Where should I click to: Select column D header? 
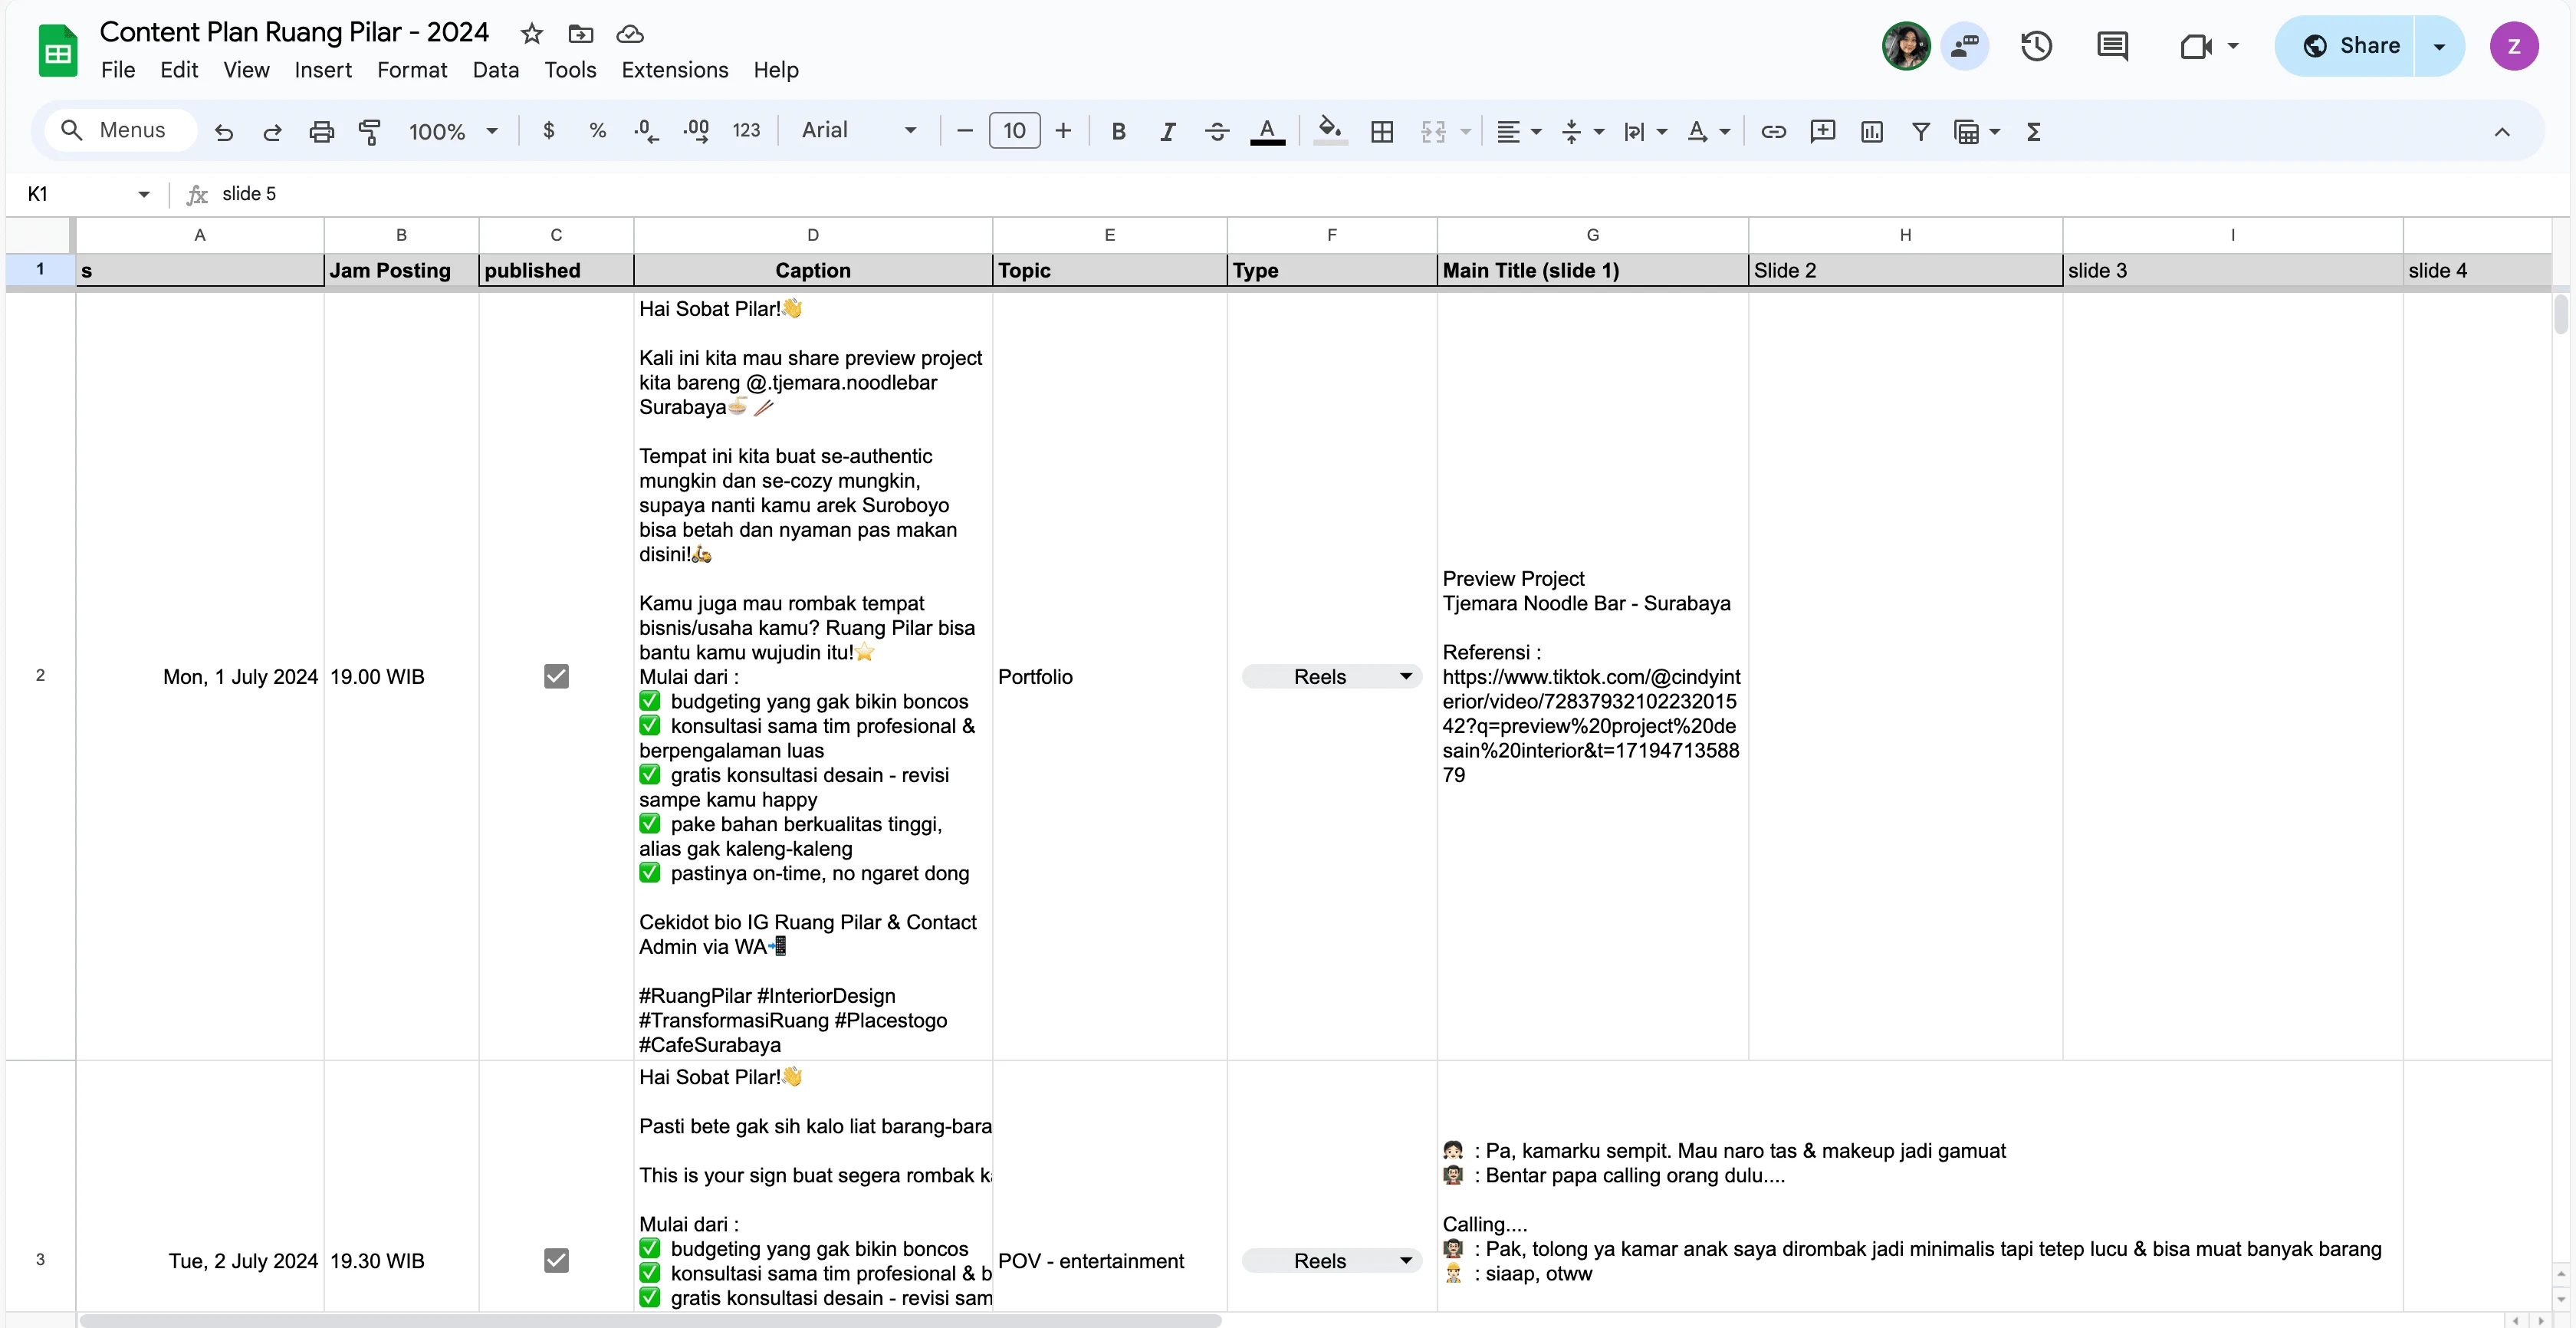[x=813, y=235]
